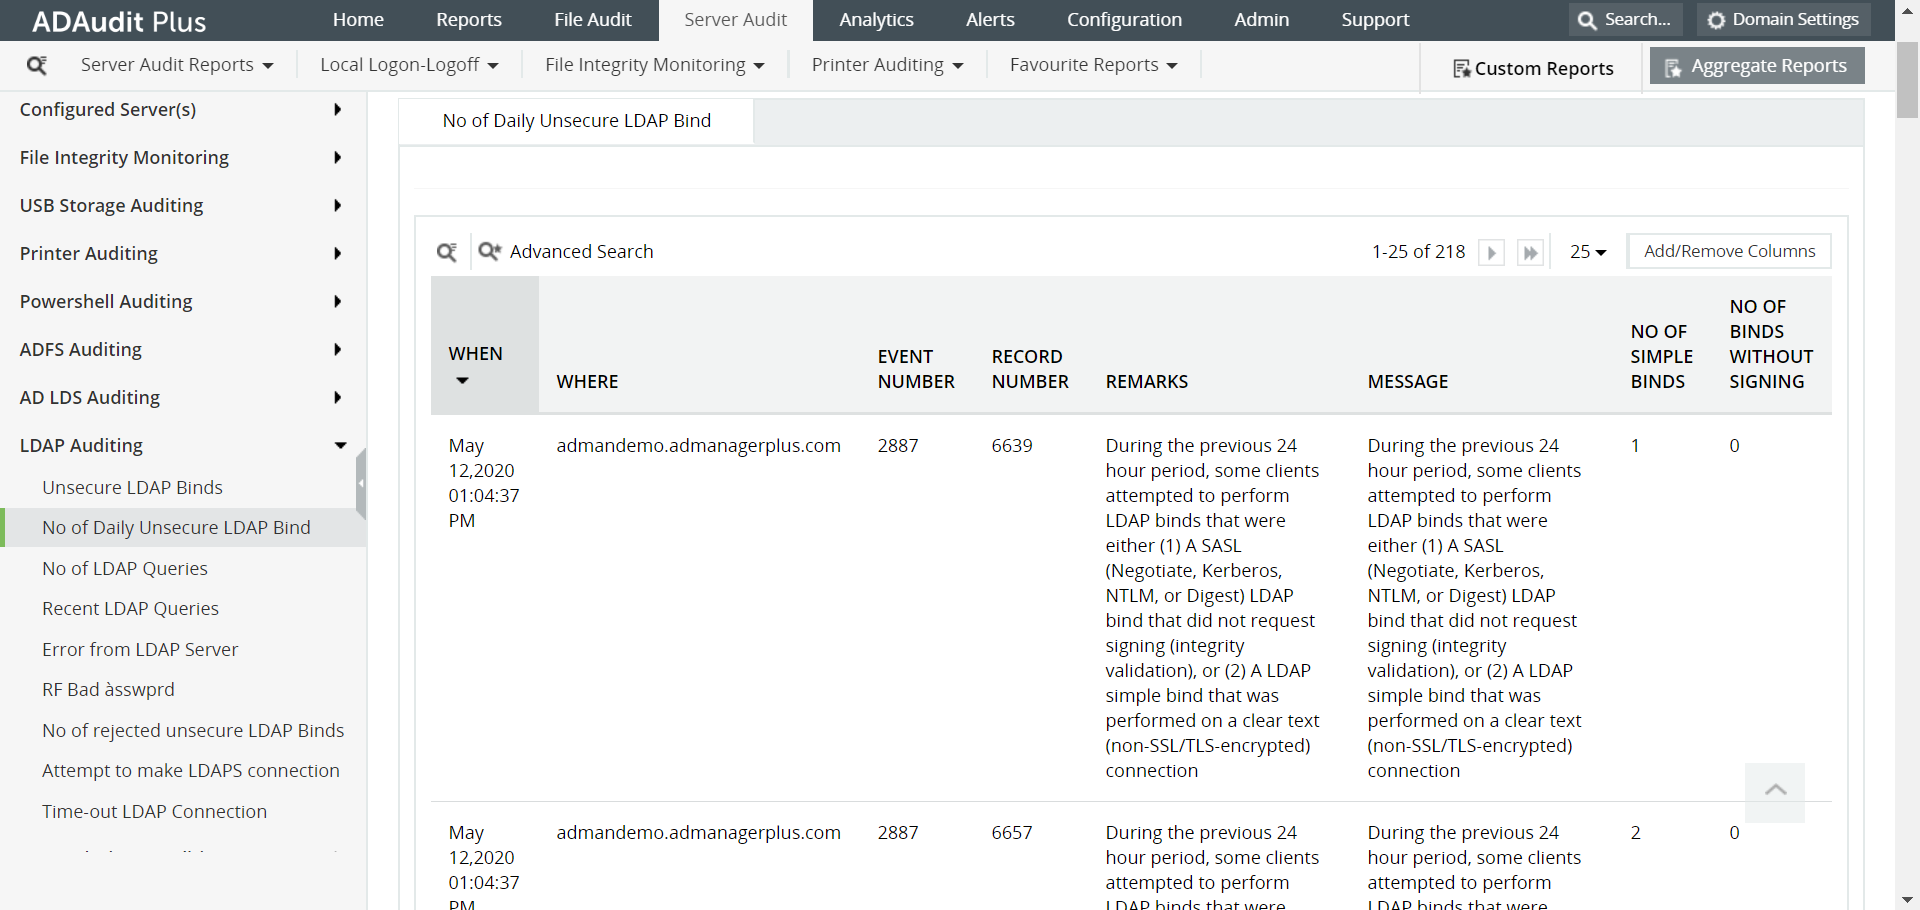This screenshot has width=1920, height=910.
Task: Expand File Integrity Monitoring in the sidebar
Action: click(183, 157)
